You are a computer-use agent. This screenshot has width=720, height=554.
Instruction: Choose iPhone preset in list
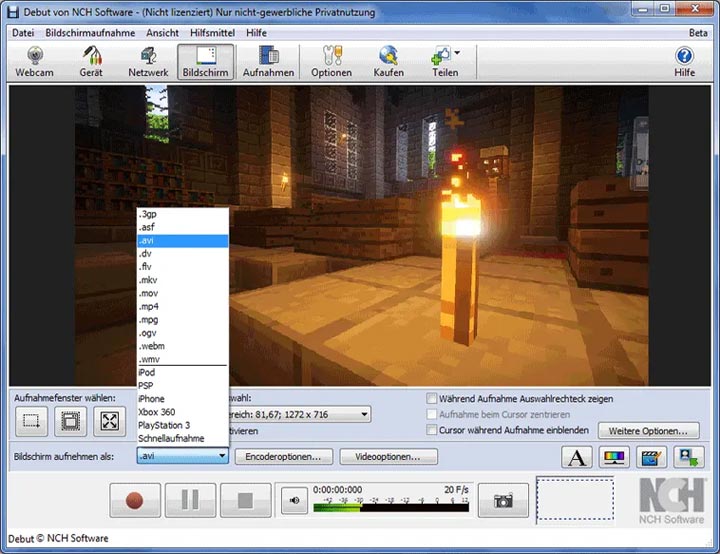coord(183,399)
